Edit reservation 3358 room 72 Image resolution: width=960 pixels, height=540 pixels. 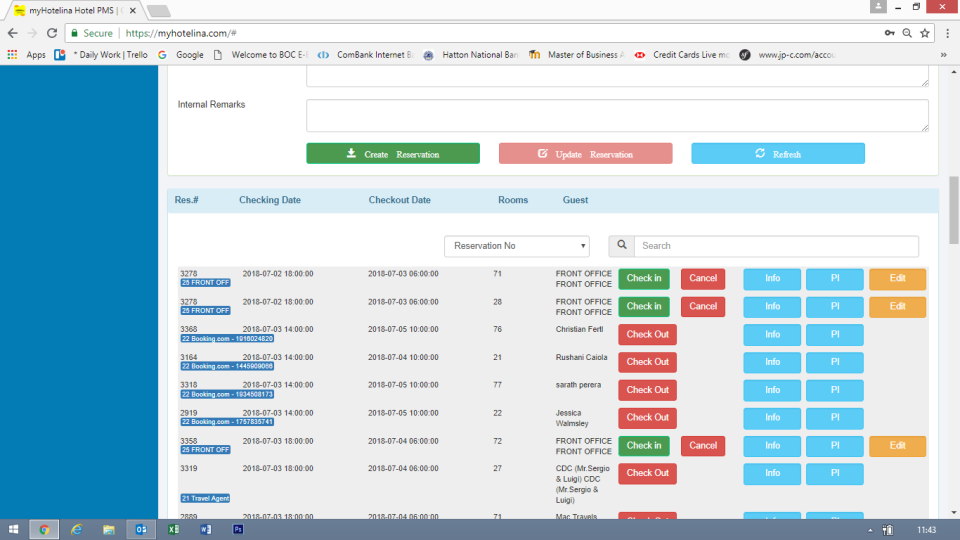[898, 446]
